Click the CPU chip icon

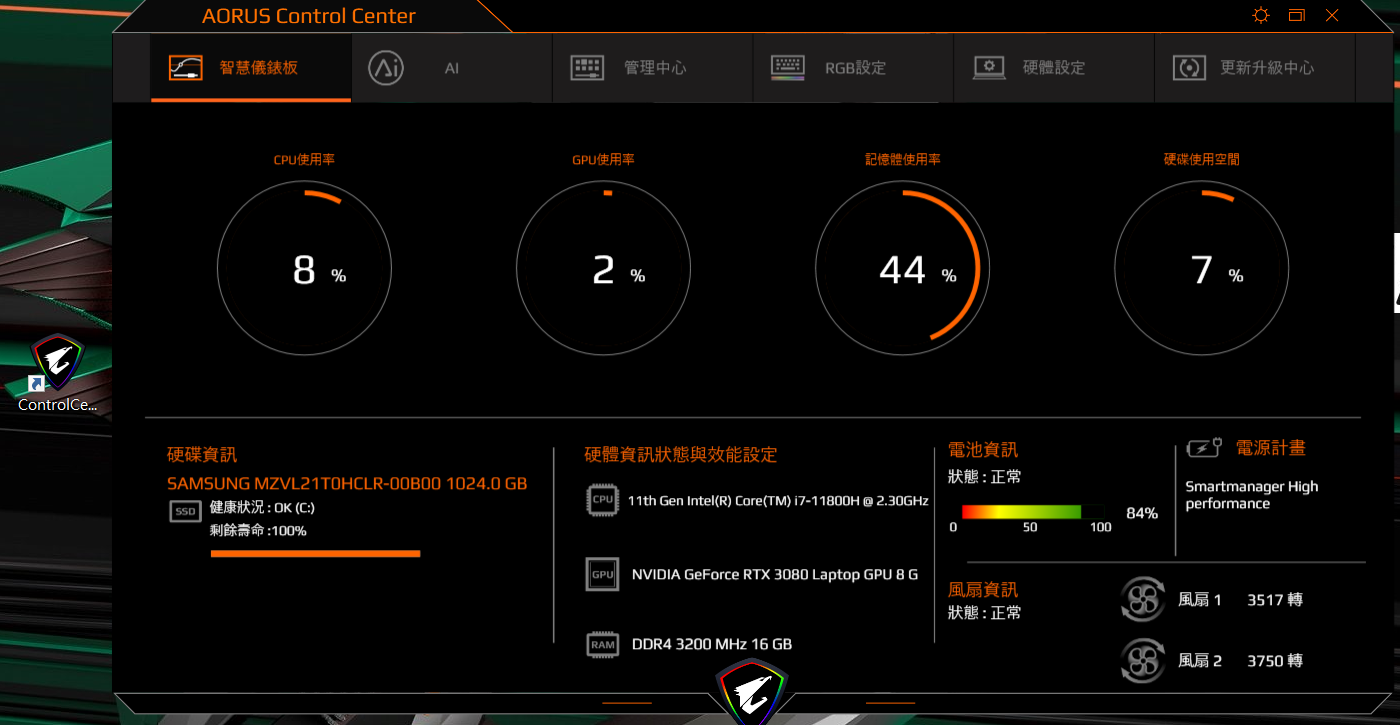point(602,499)
